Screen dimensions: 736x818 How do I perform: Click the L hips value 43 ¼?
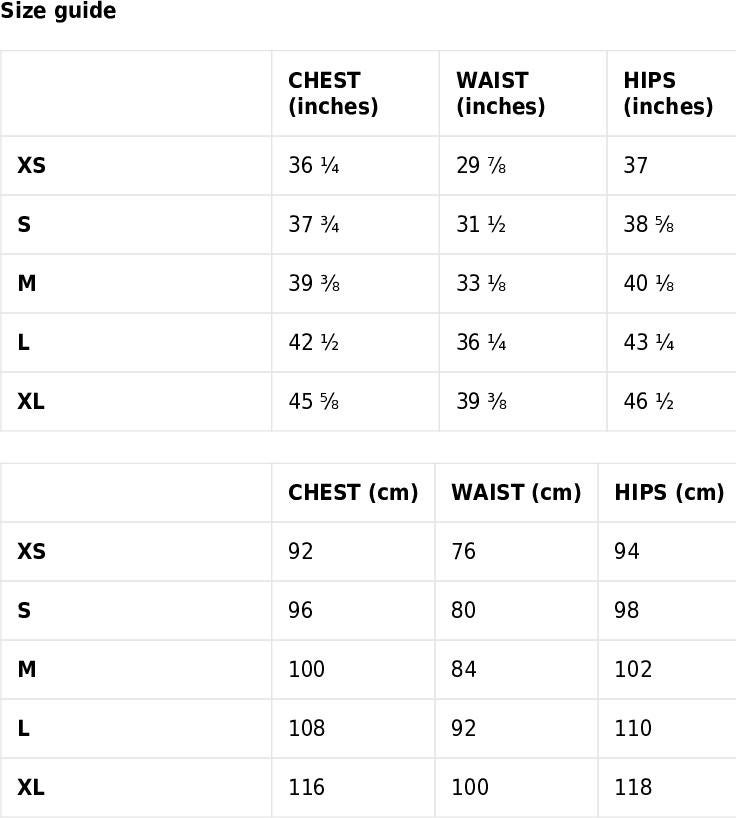tap(648, 342)
